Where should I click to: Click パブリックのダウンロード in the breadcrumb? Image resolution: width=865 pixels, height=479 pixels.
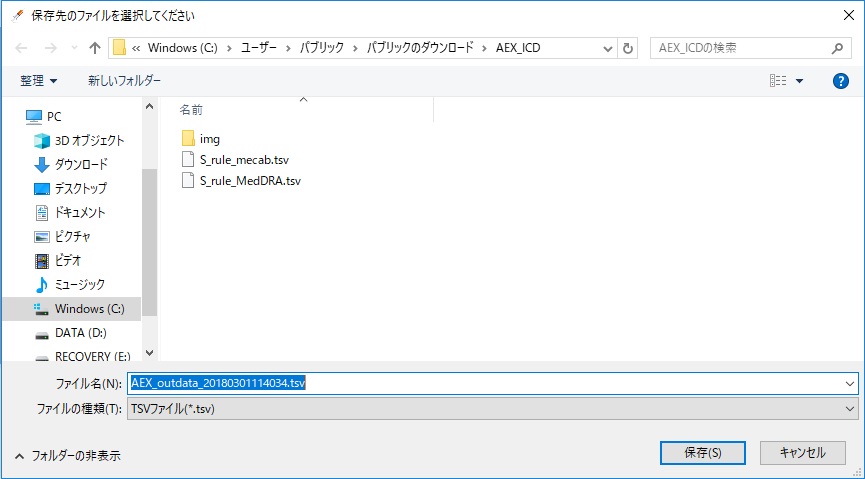[420, 48]
